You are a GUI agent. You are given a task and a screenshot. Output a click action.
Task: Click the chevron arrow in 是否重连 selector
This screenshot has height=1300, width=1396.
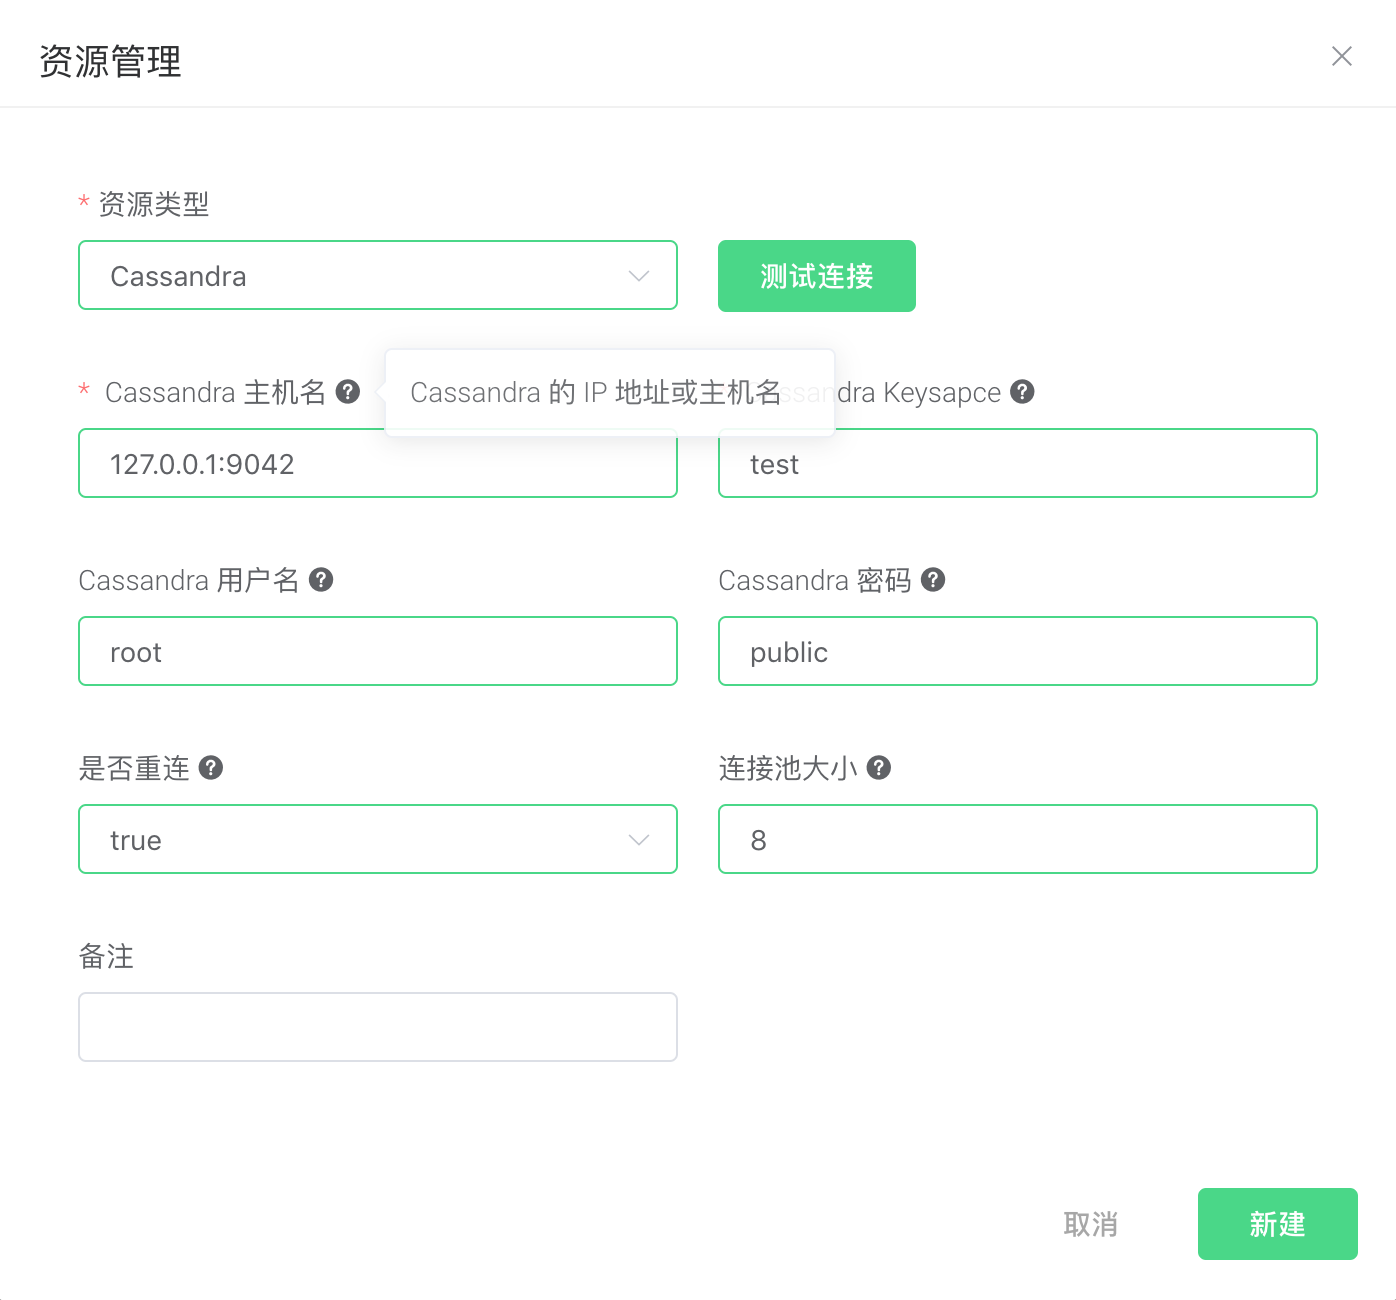[x=638, y=840]
